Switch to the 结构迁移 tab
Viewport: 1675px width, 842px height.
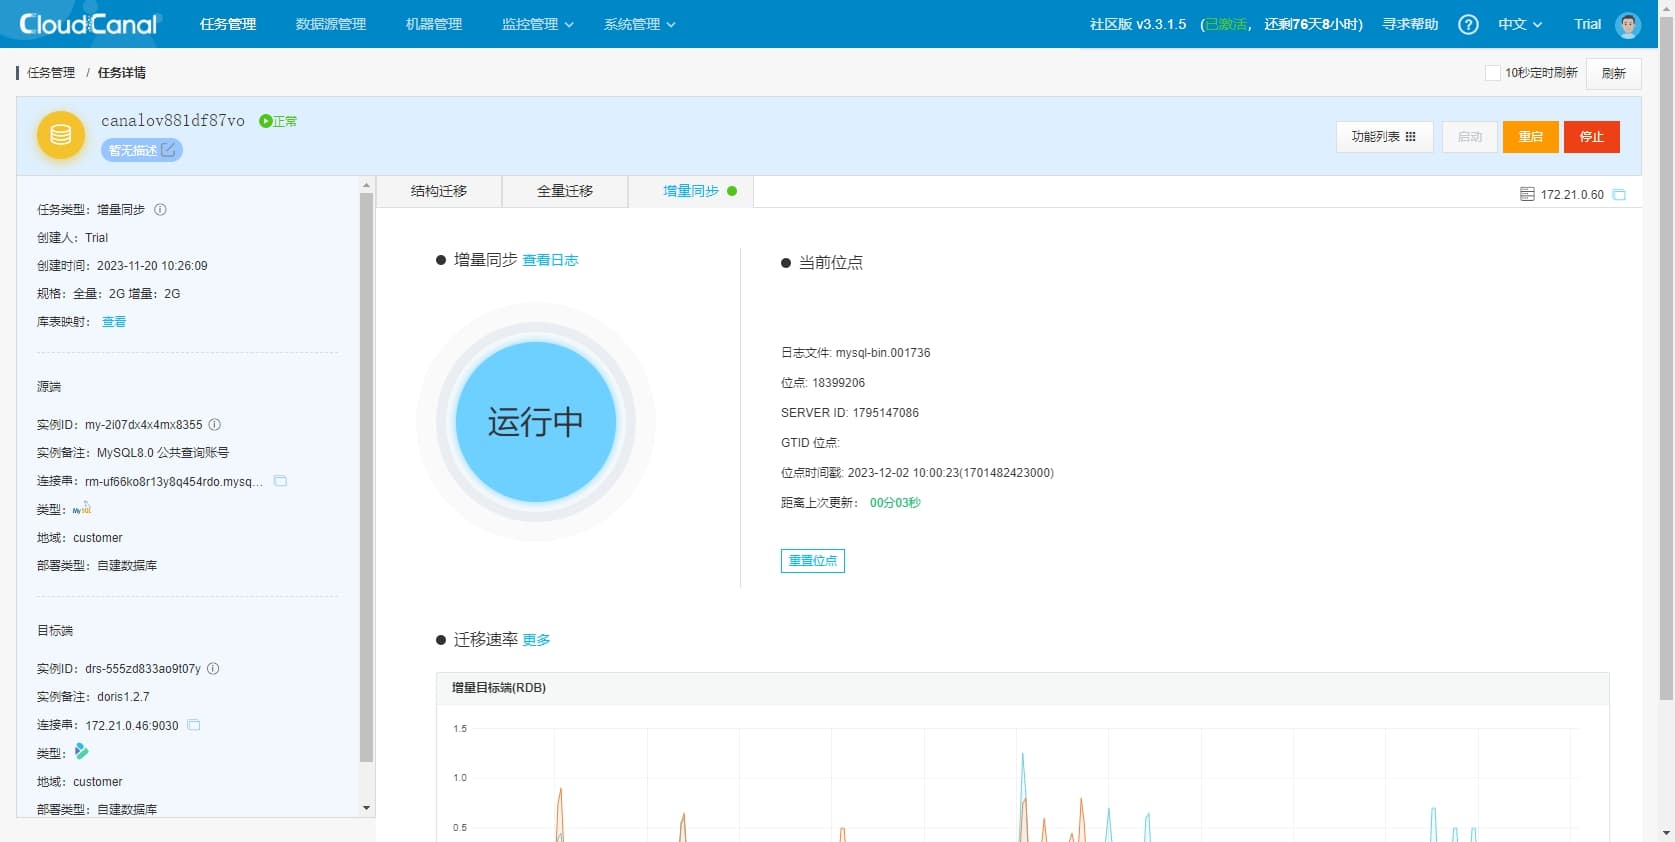click(x=439, y=191)
